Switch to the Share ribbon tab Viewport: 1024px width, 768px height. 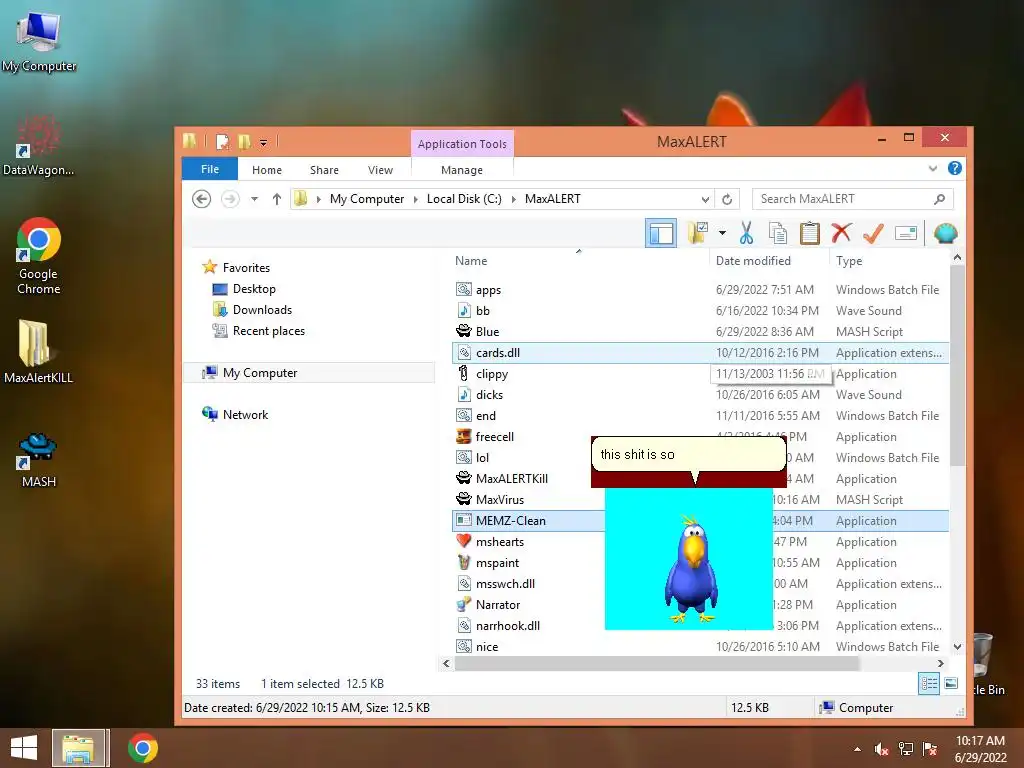(x=324, y=170)
